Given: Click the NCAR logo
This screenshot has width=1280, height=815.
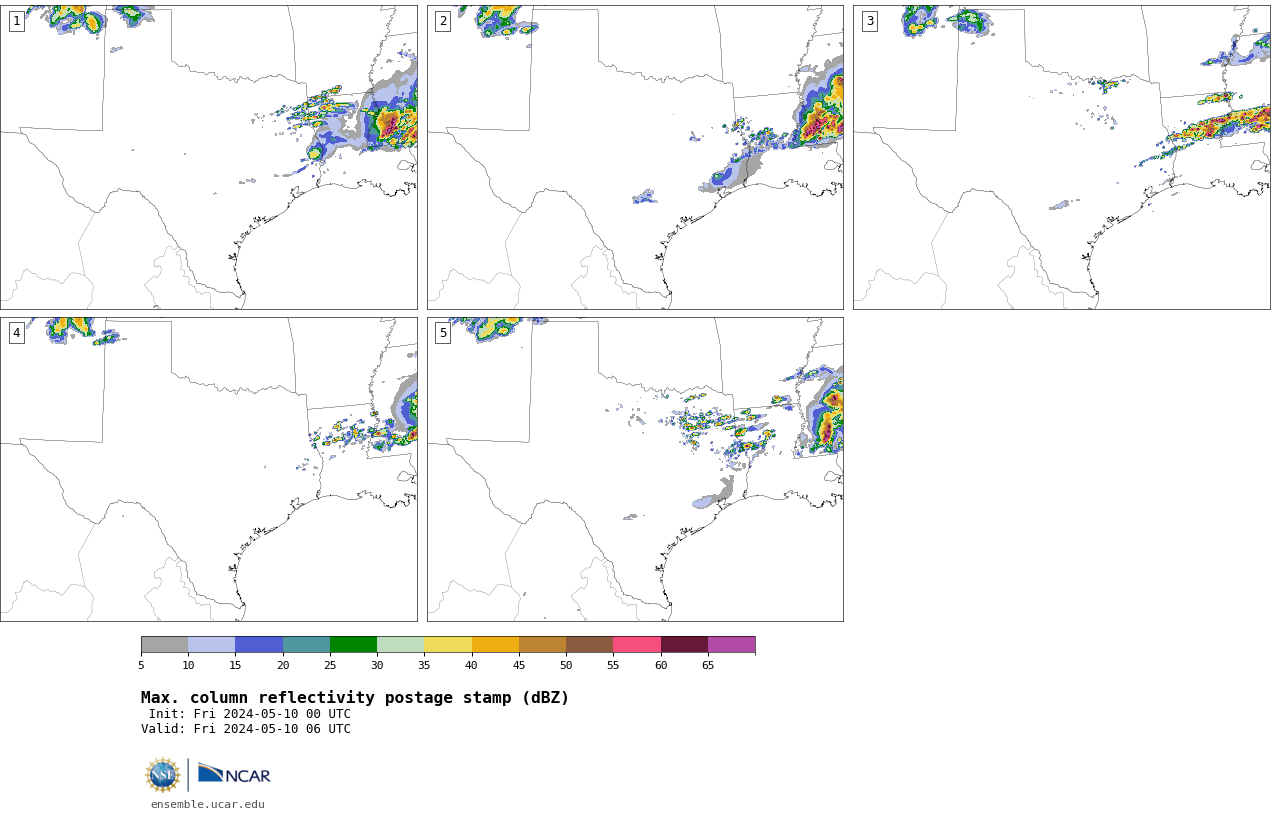Looking at the screenshot, I should pyautogui.click(x=234, y=774).
